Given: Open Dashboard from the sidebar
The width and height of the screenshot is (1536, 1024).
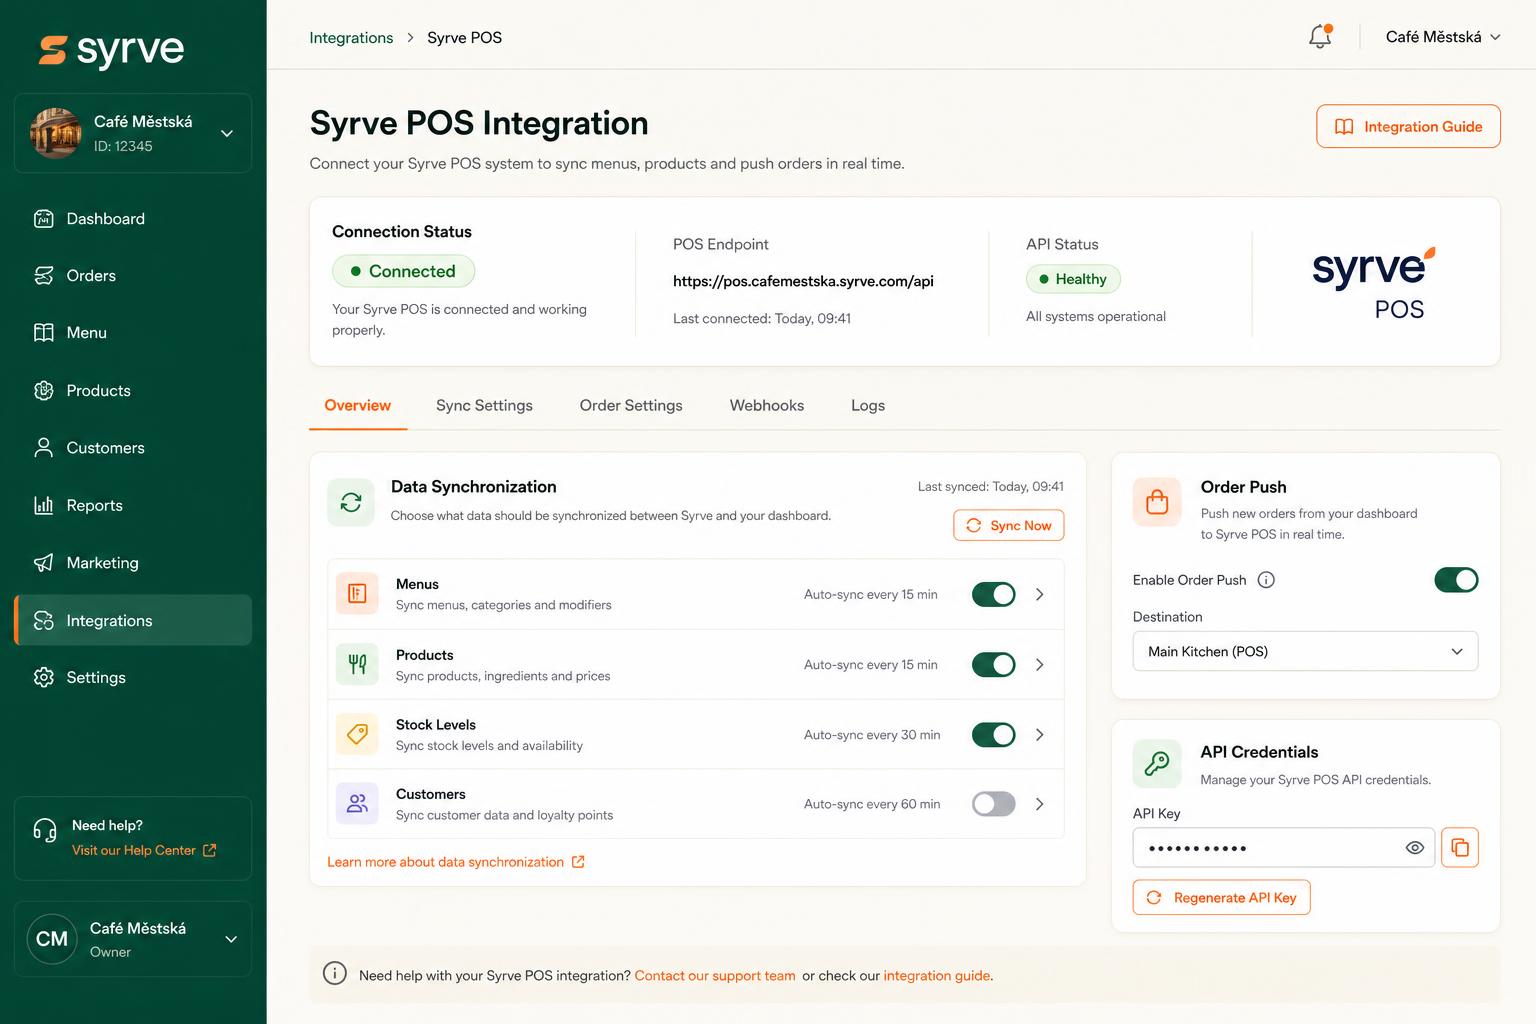Looking at the screenshot, I should click(133, 219).
